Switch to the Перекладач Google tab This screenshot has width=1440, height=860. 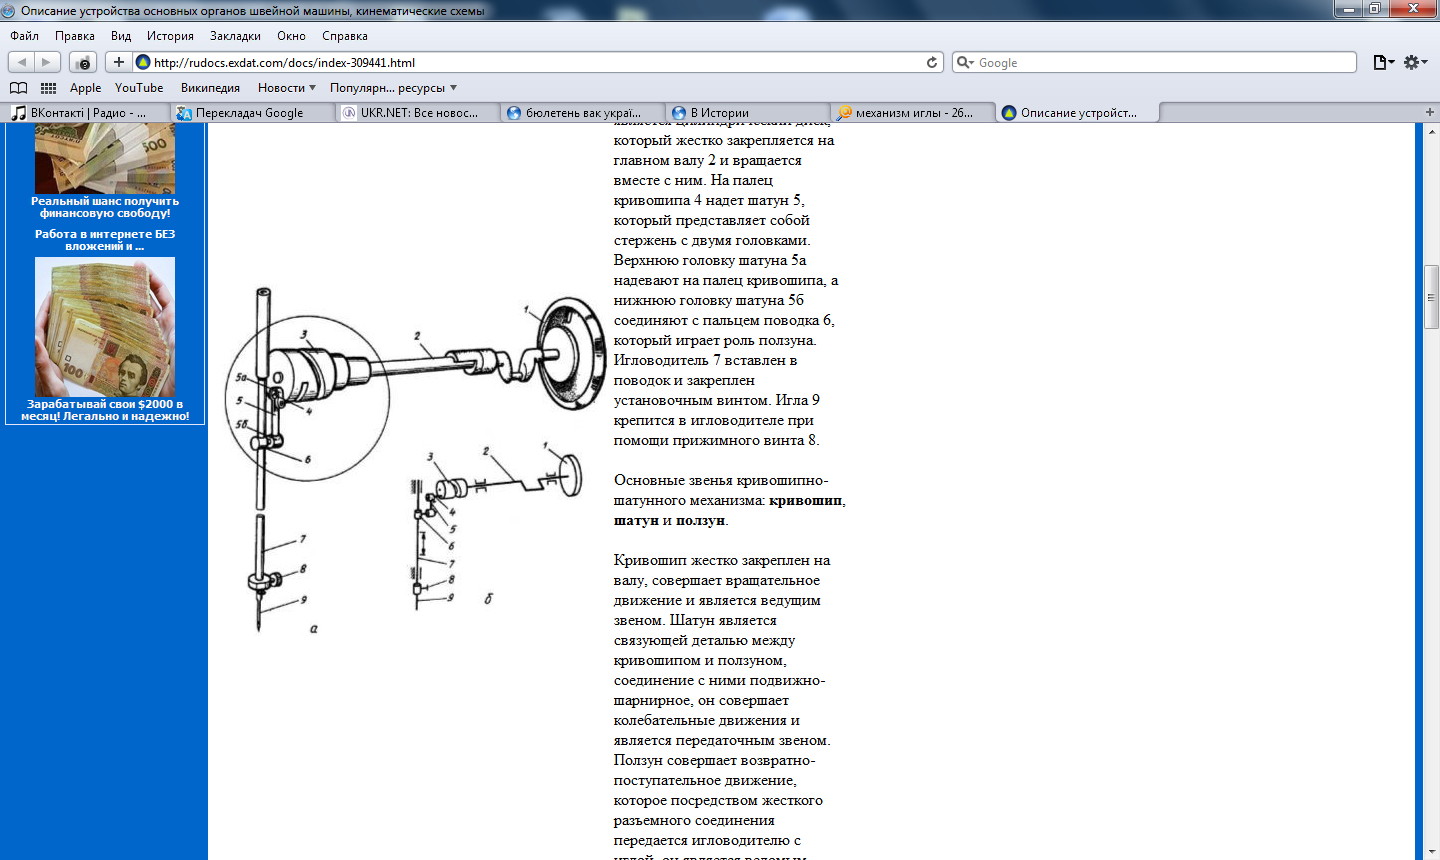pyautogui.click(x=252, y=113)
